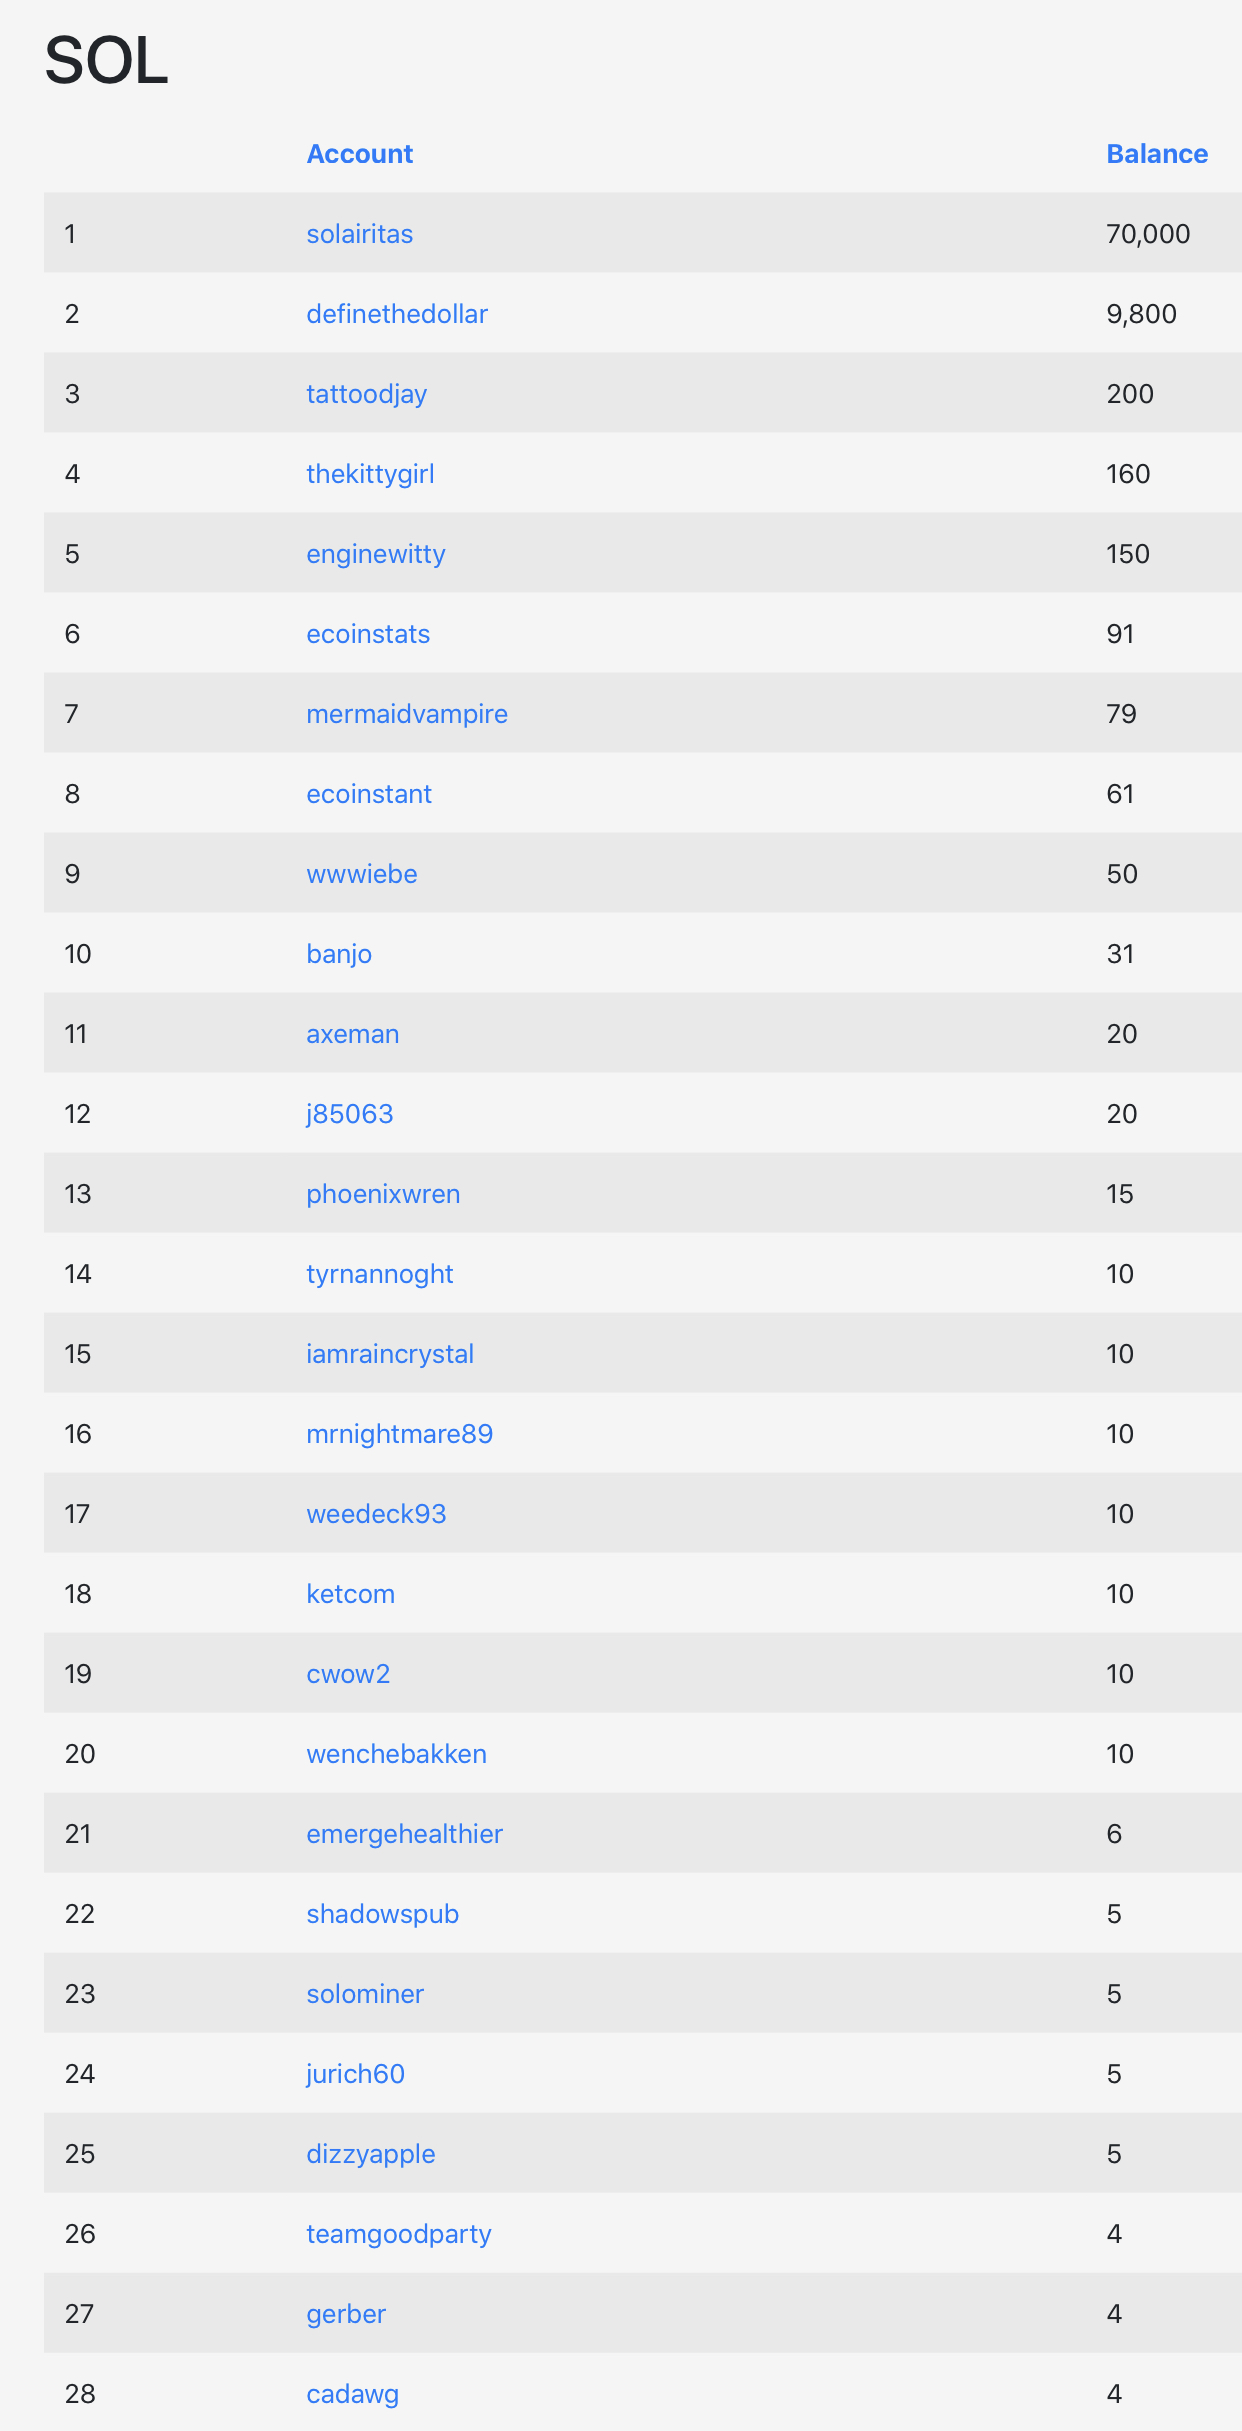Open the j85063 account link
The width and height of the screenshot is (1242, 2431).
(x=349, y=1114)
